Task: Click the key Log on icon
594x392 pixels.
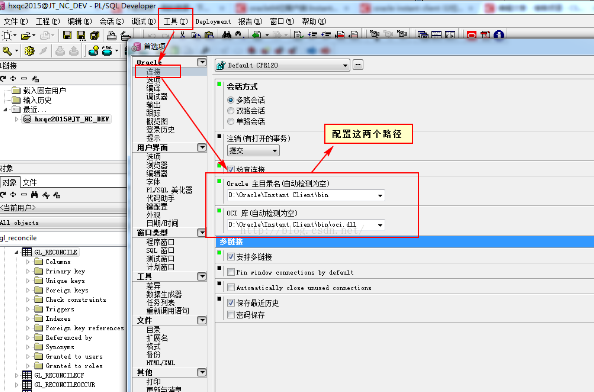Action: point(7,51)
